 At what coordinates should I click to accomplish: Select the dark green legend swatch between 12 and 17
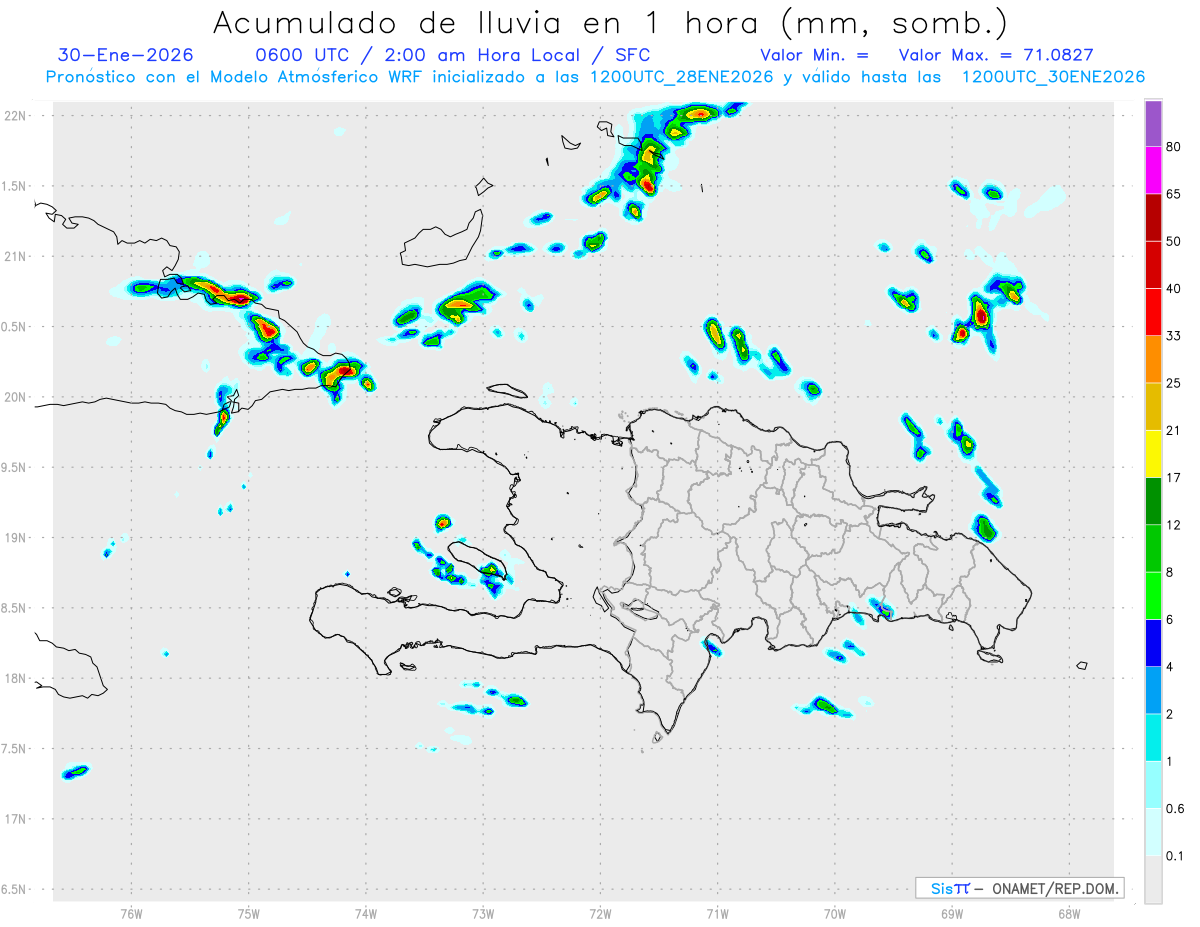click(1153, 501)
